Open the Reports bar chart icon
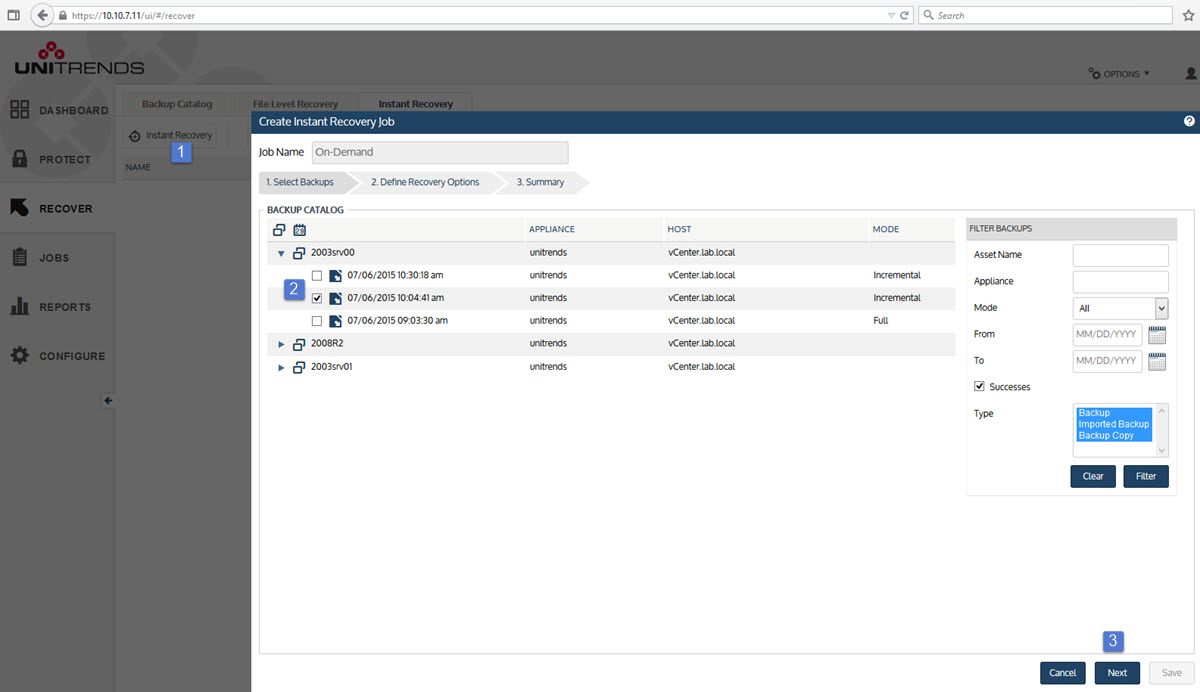This screenshot has height=692, width=1200. pos(19,306)
